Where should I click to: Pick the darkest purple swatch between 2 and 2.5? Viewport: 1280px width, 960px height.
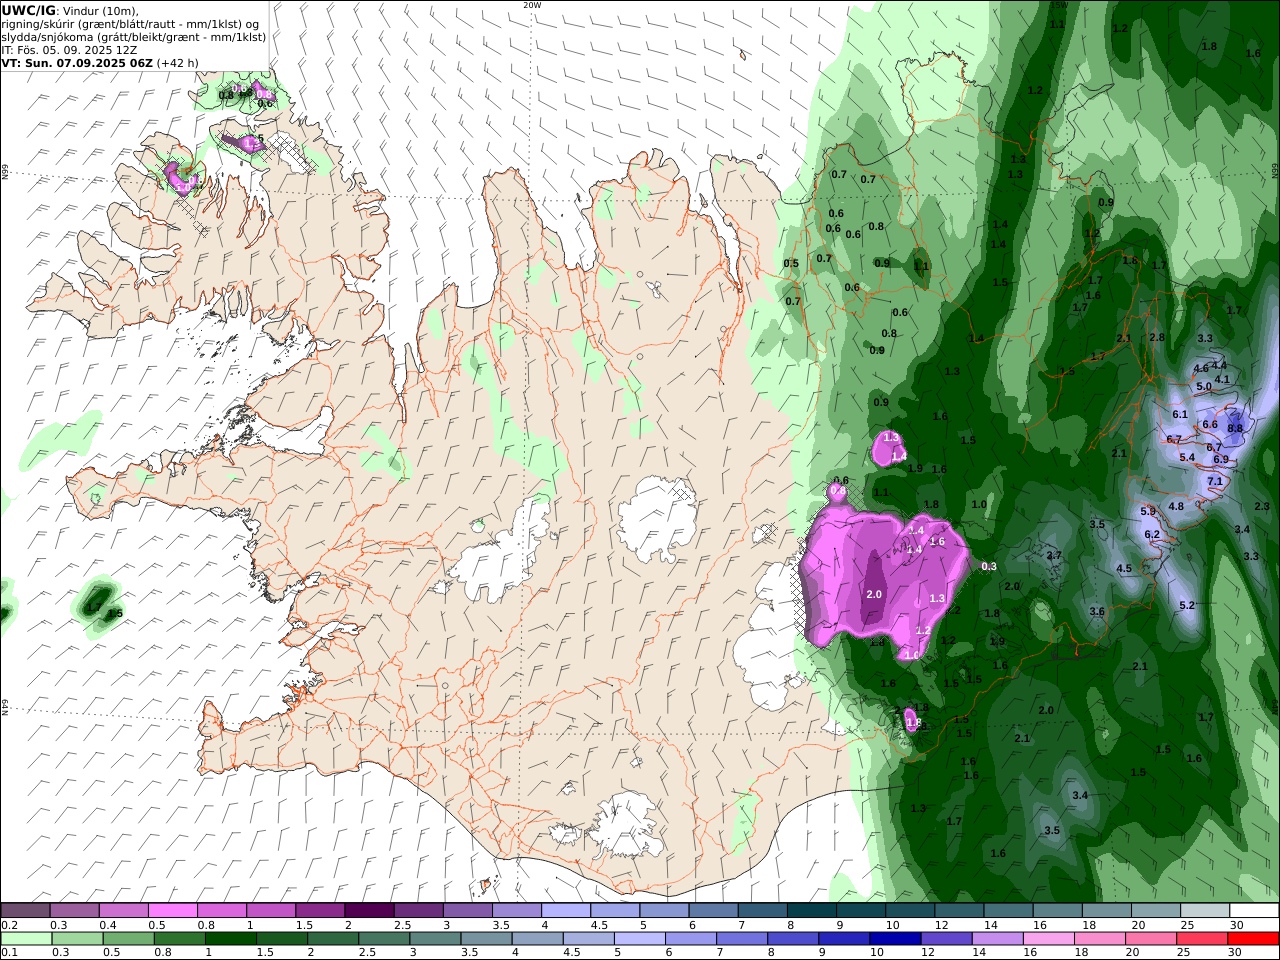[369, 911]
